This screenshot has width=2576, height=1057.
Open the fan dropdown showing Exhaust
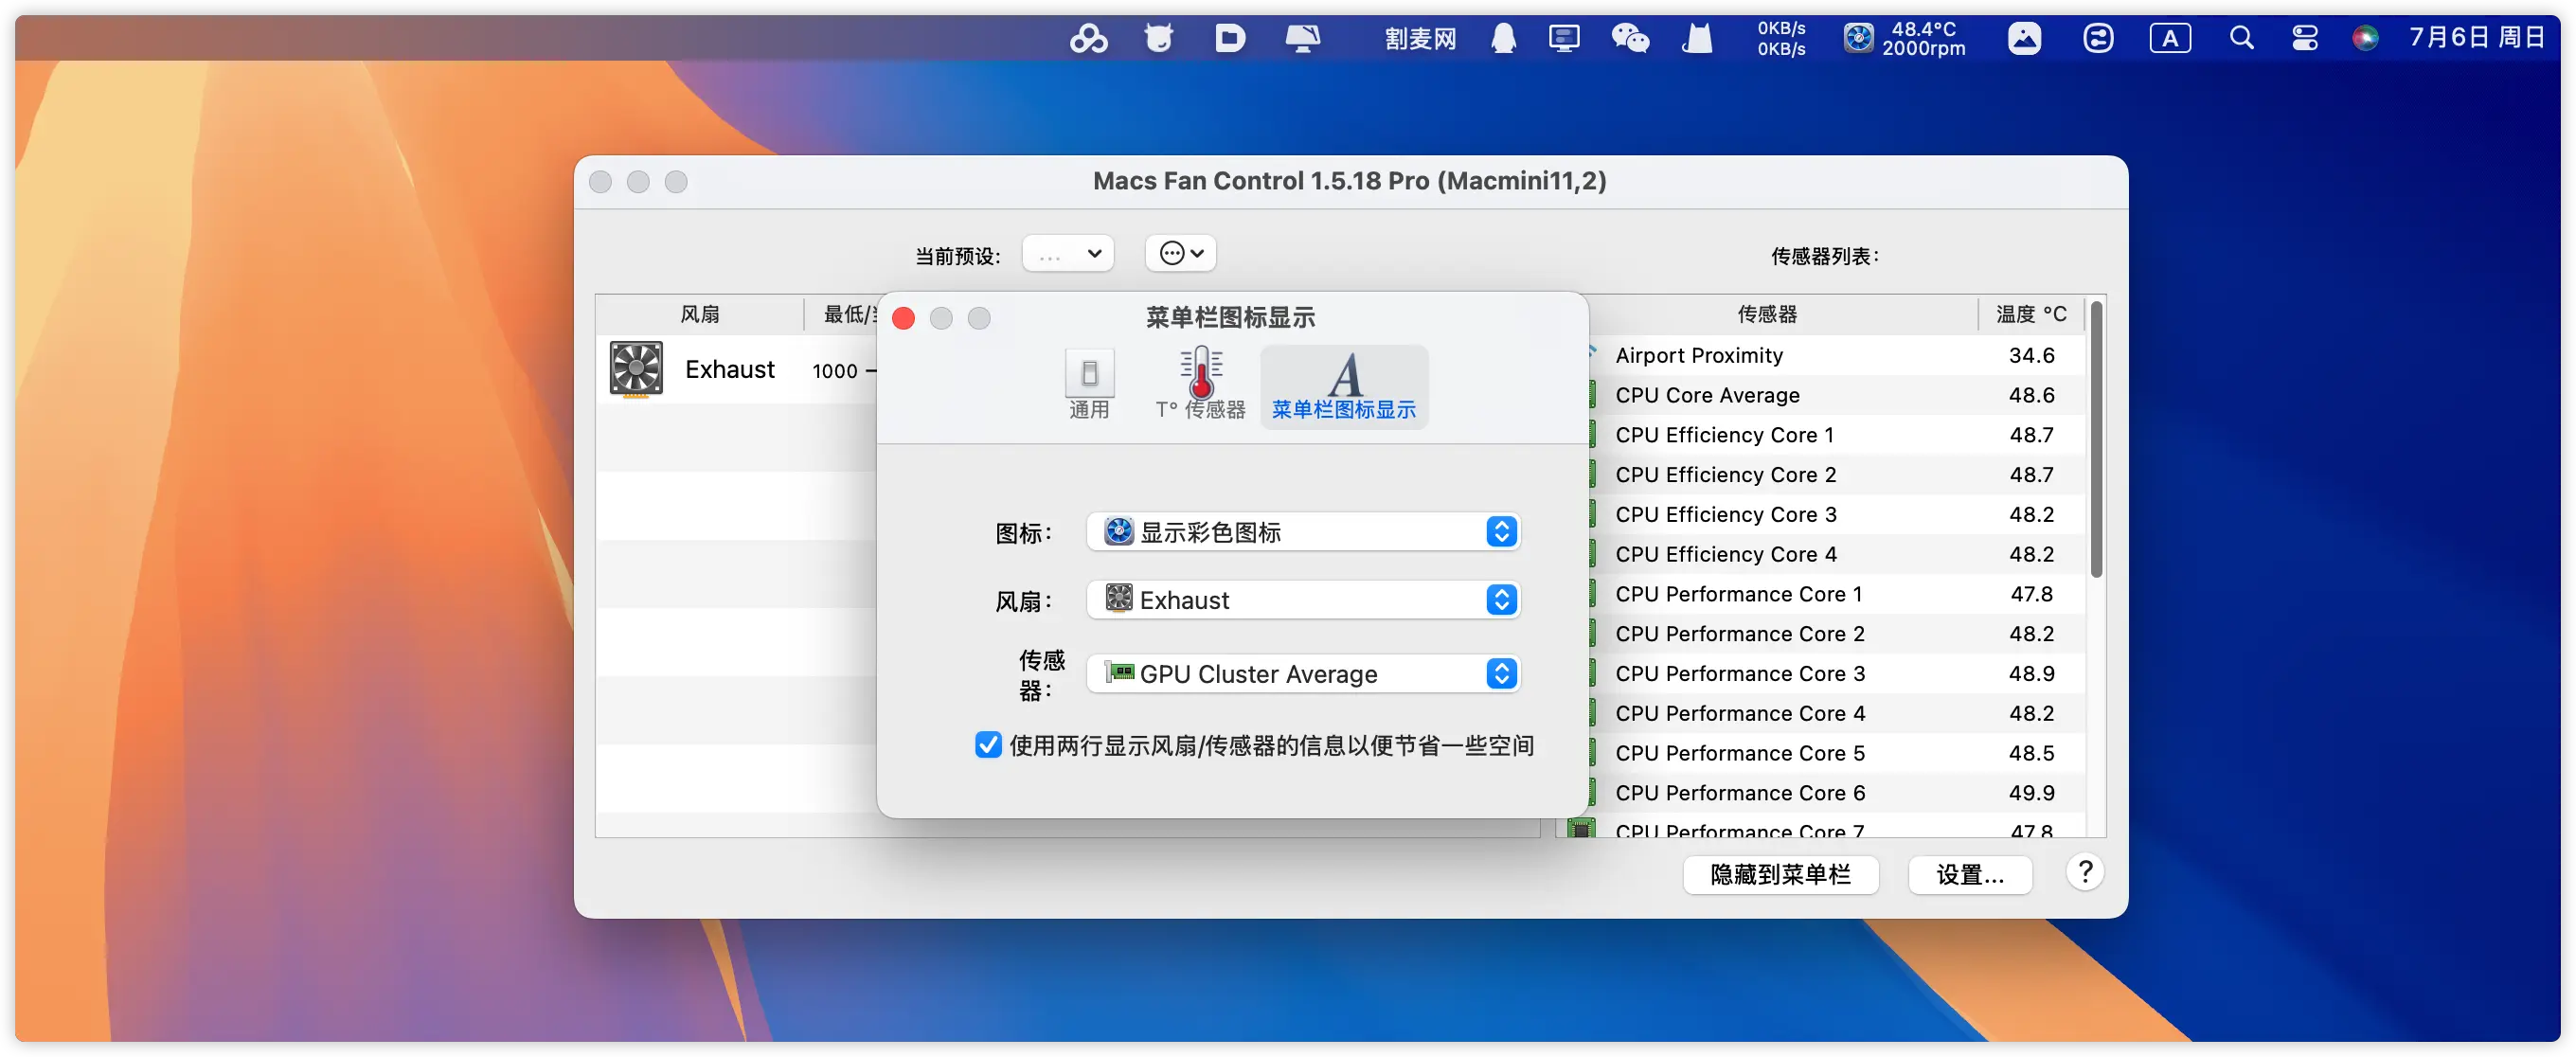[1303, 600]
